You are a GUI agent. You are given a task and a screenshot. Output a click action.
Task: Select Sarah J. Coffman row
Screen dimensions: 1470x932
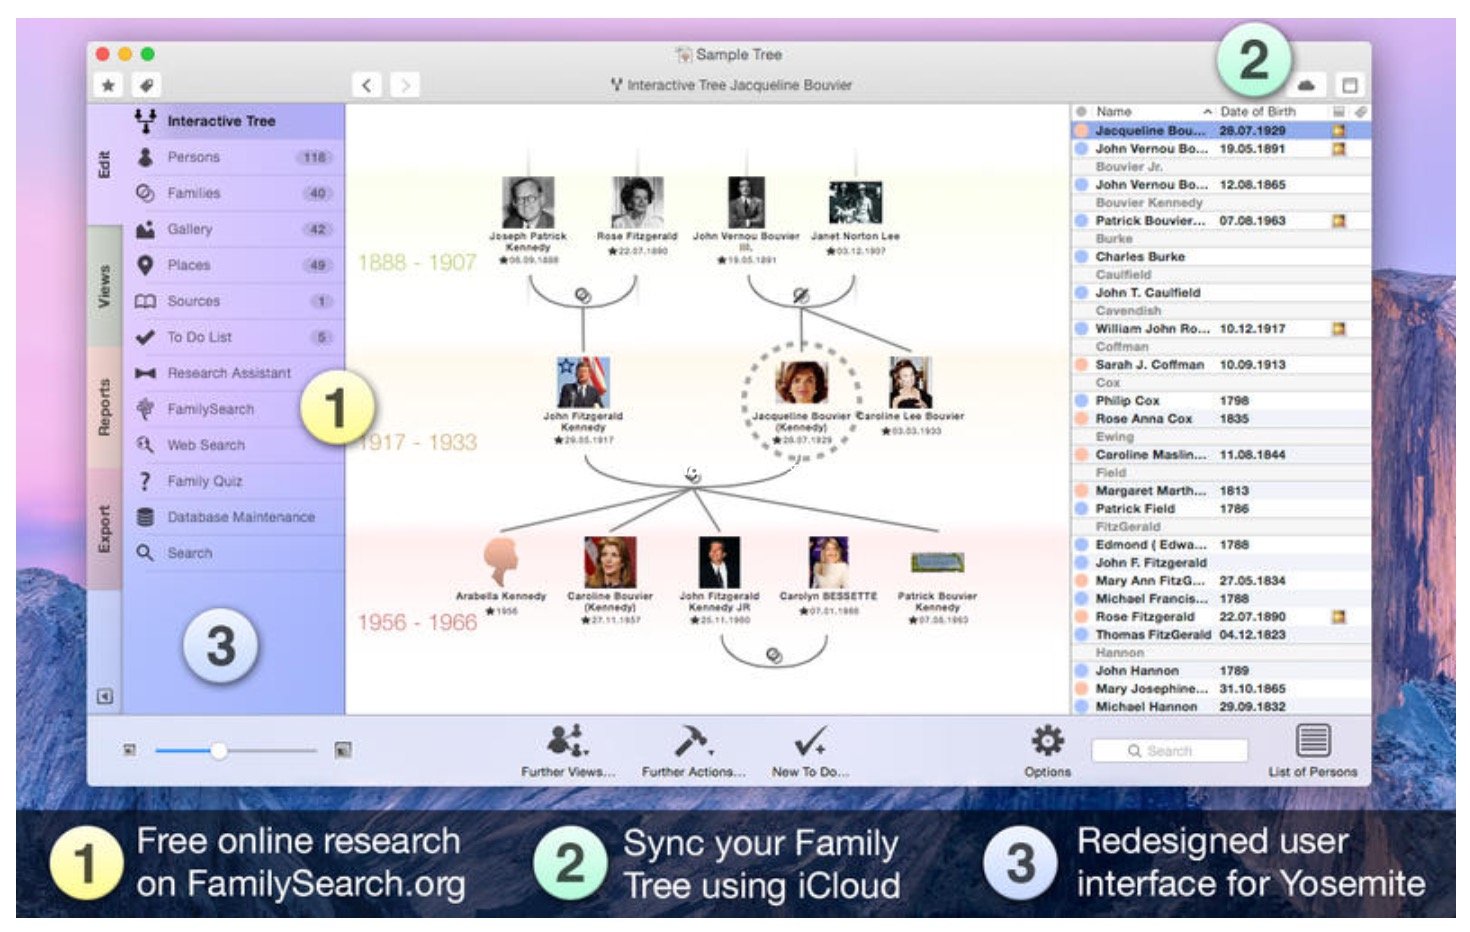1220,364
